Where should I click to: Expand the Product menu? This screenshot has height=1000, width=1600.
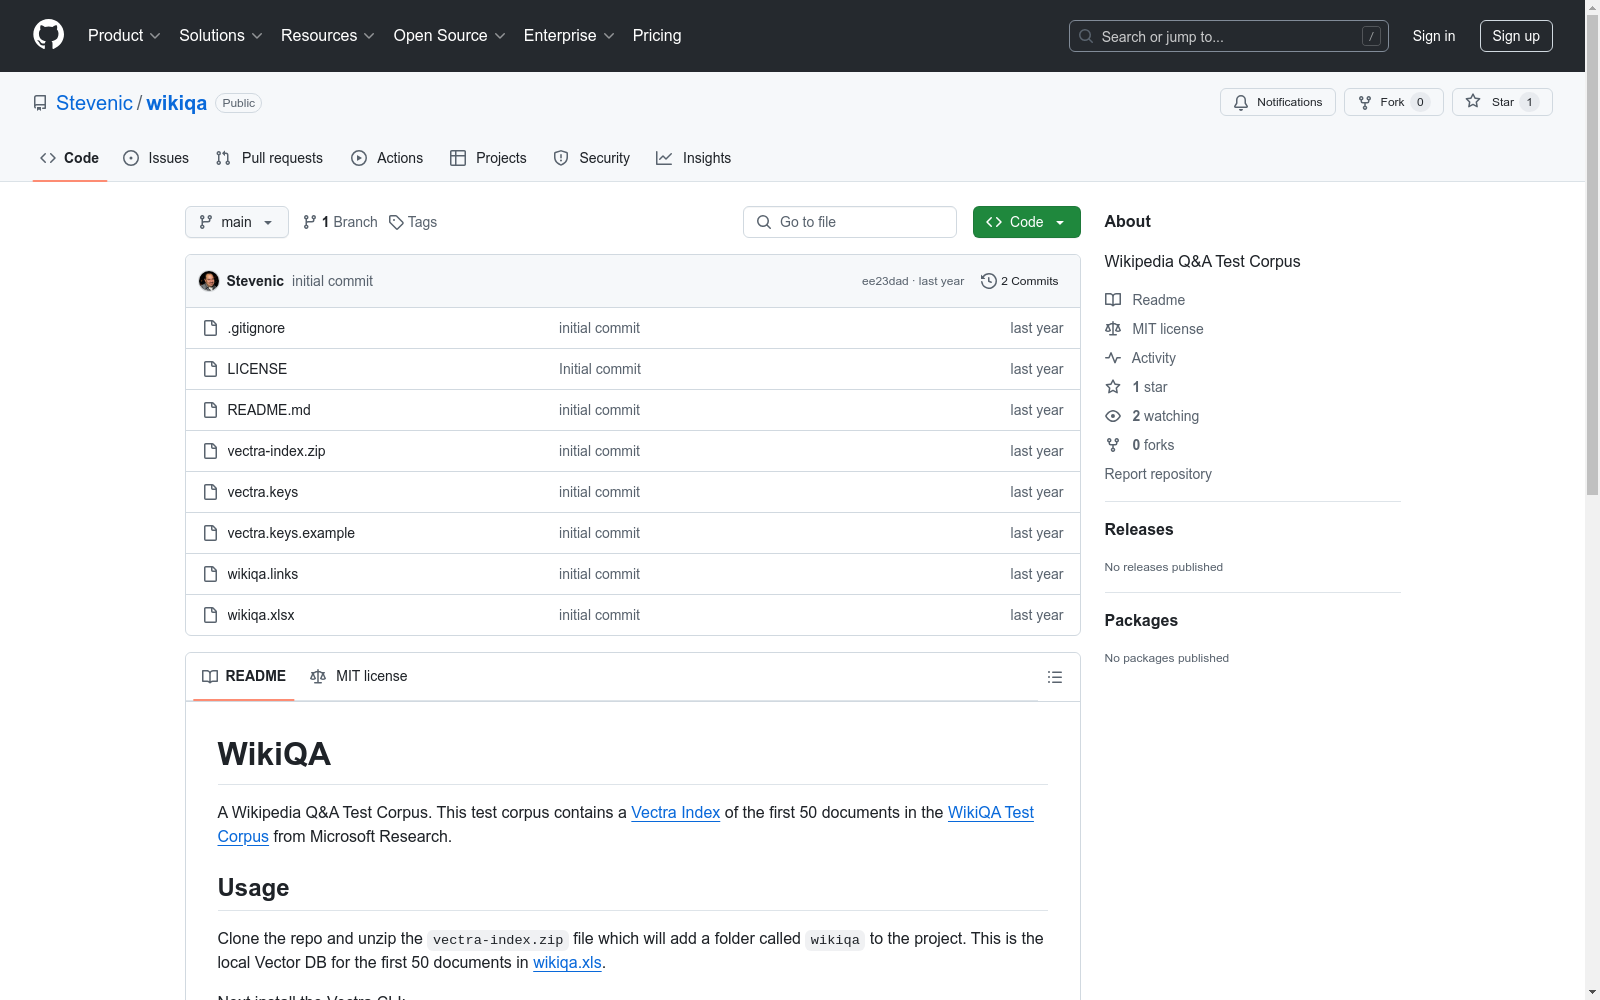pos(124,36)
